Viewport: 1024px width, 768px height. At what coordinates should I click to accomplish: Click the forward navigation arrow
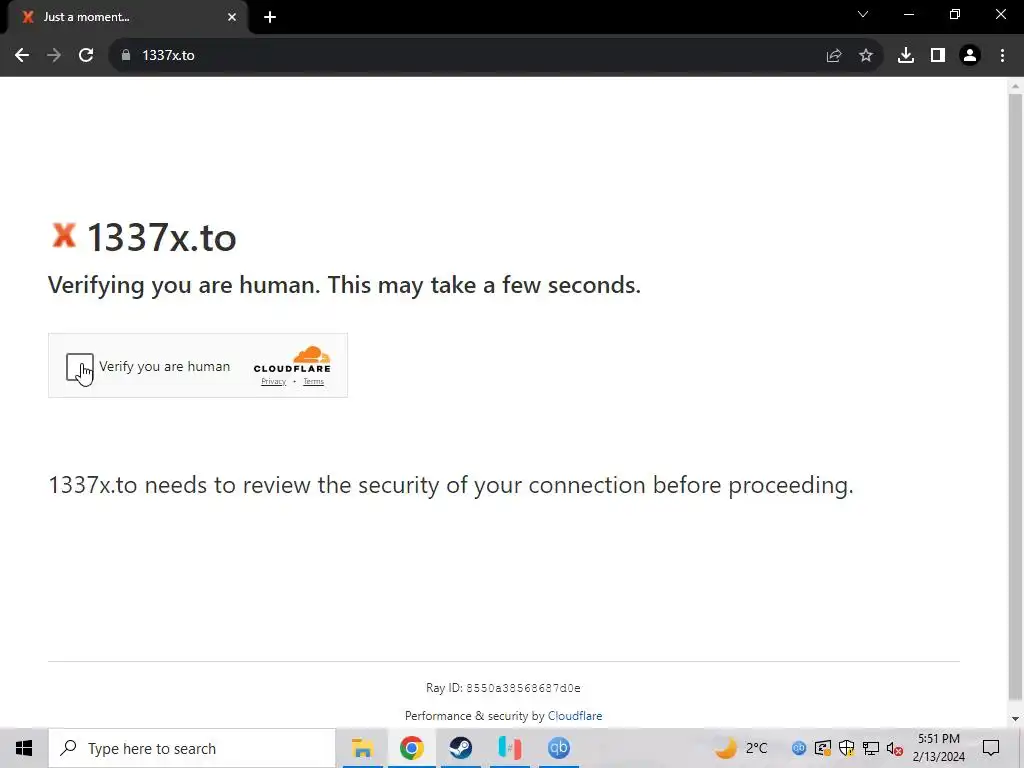click(54, 56)
